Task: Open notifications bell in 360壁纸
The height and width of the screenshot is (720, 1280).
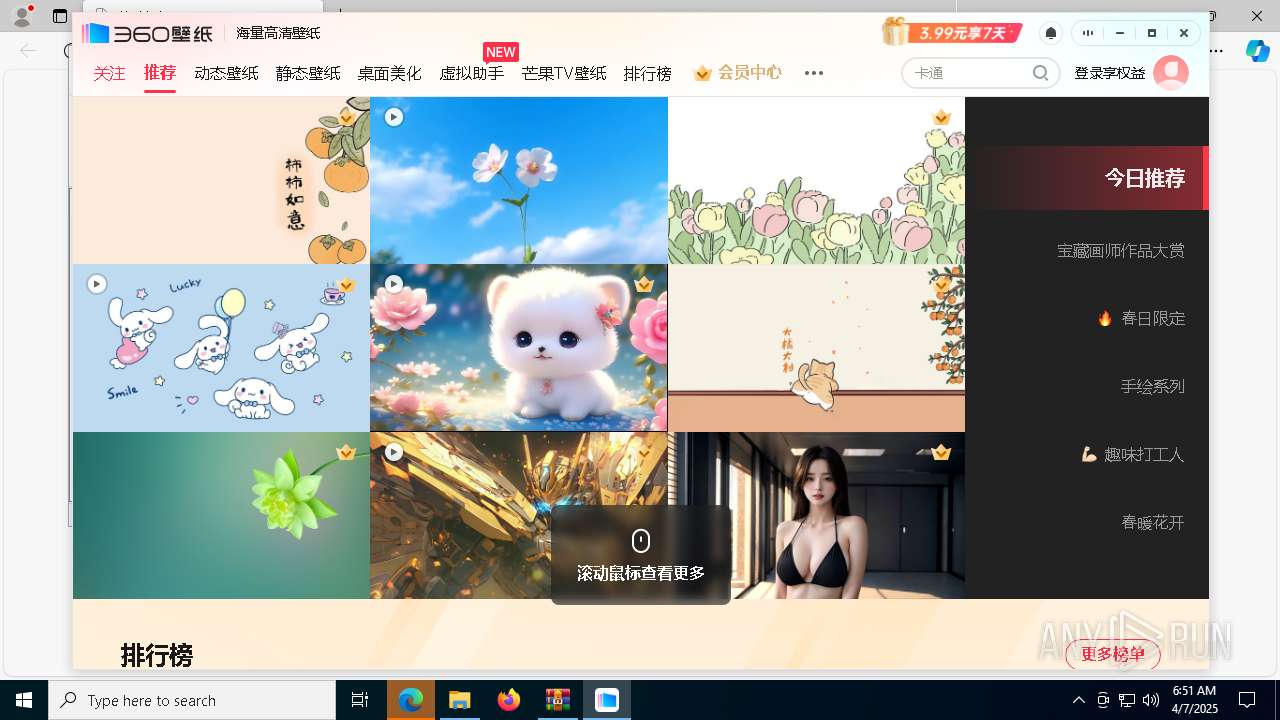Action: [1051, 33]
